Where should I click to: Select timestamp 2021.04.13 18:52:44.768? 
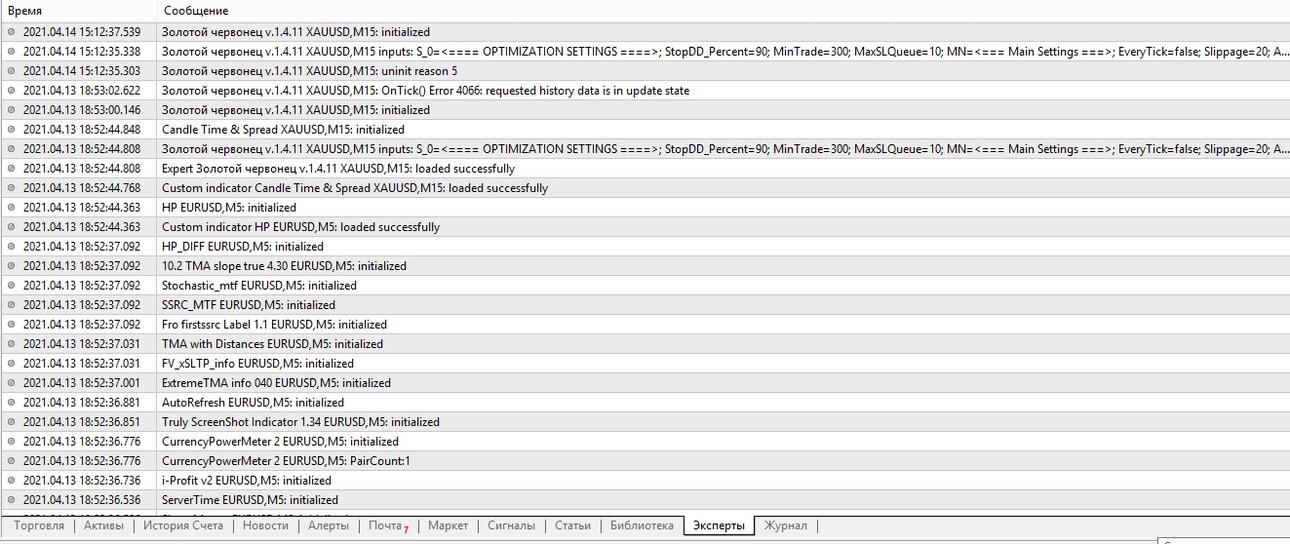[82, 188]
